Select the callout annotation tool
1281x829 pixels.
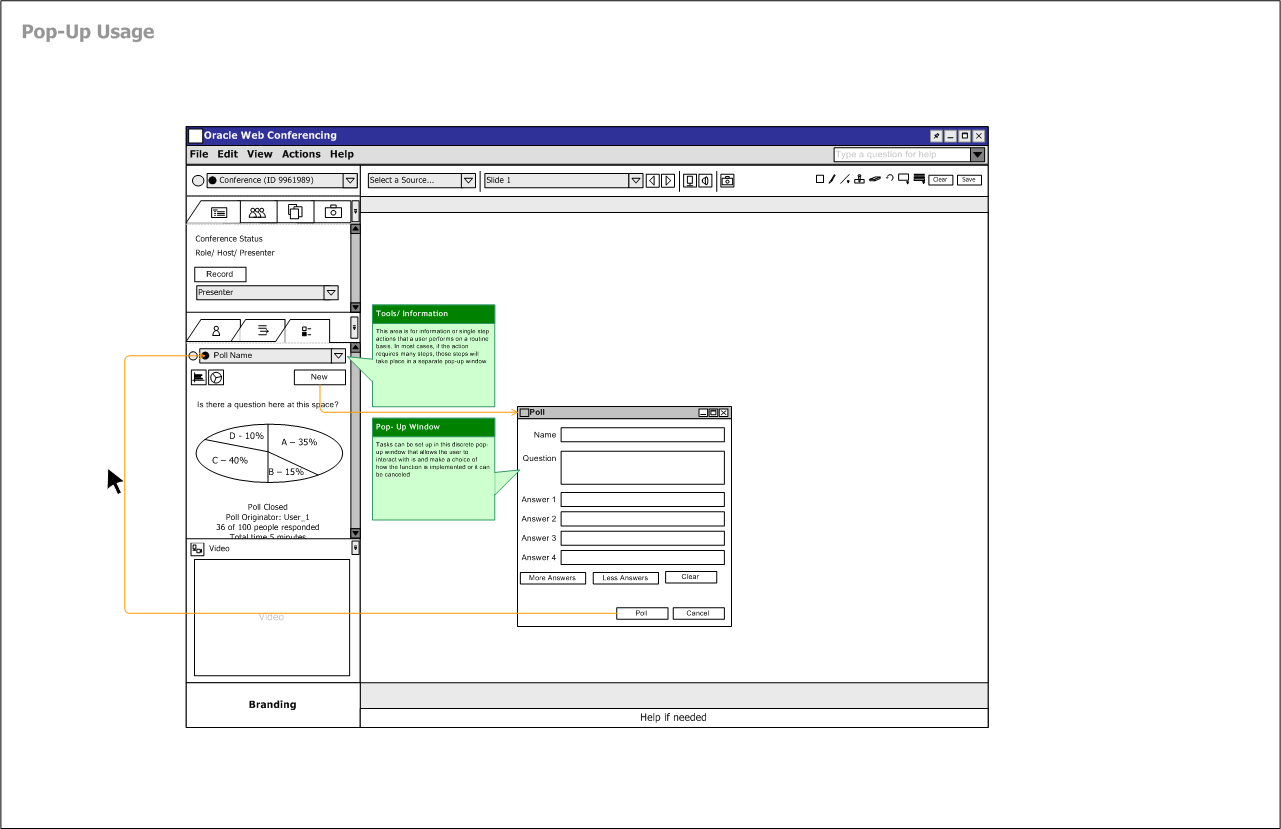click(903, 179)
